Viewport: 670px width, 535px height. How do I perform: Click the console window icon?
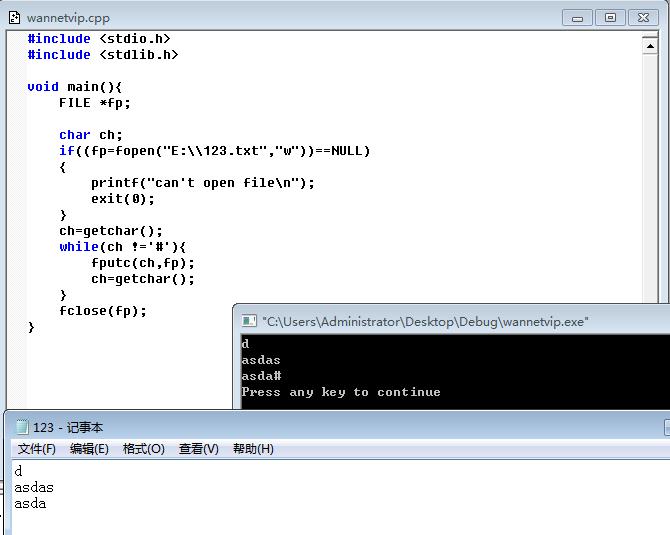coord(249,321)
